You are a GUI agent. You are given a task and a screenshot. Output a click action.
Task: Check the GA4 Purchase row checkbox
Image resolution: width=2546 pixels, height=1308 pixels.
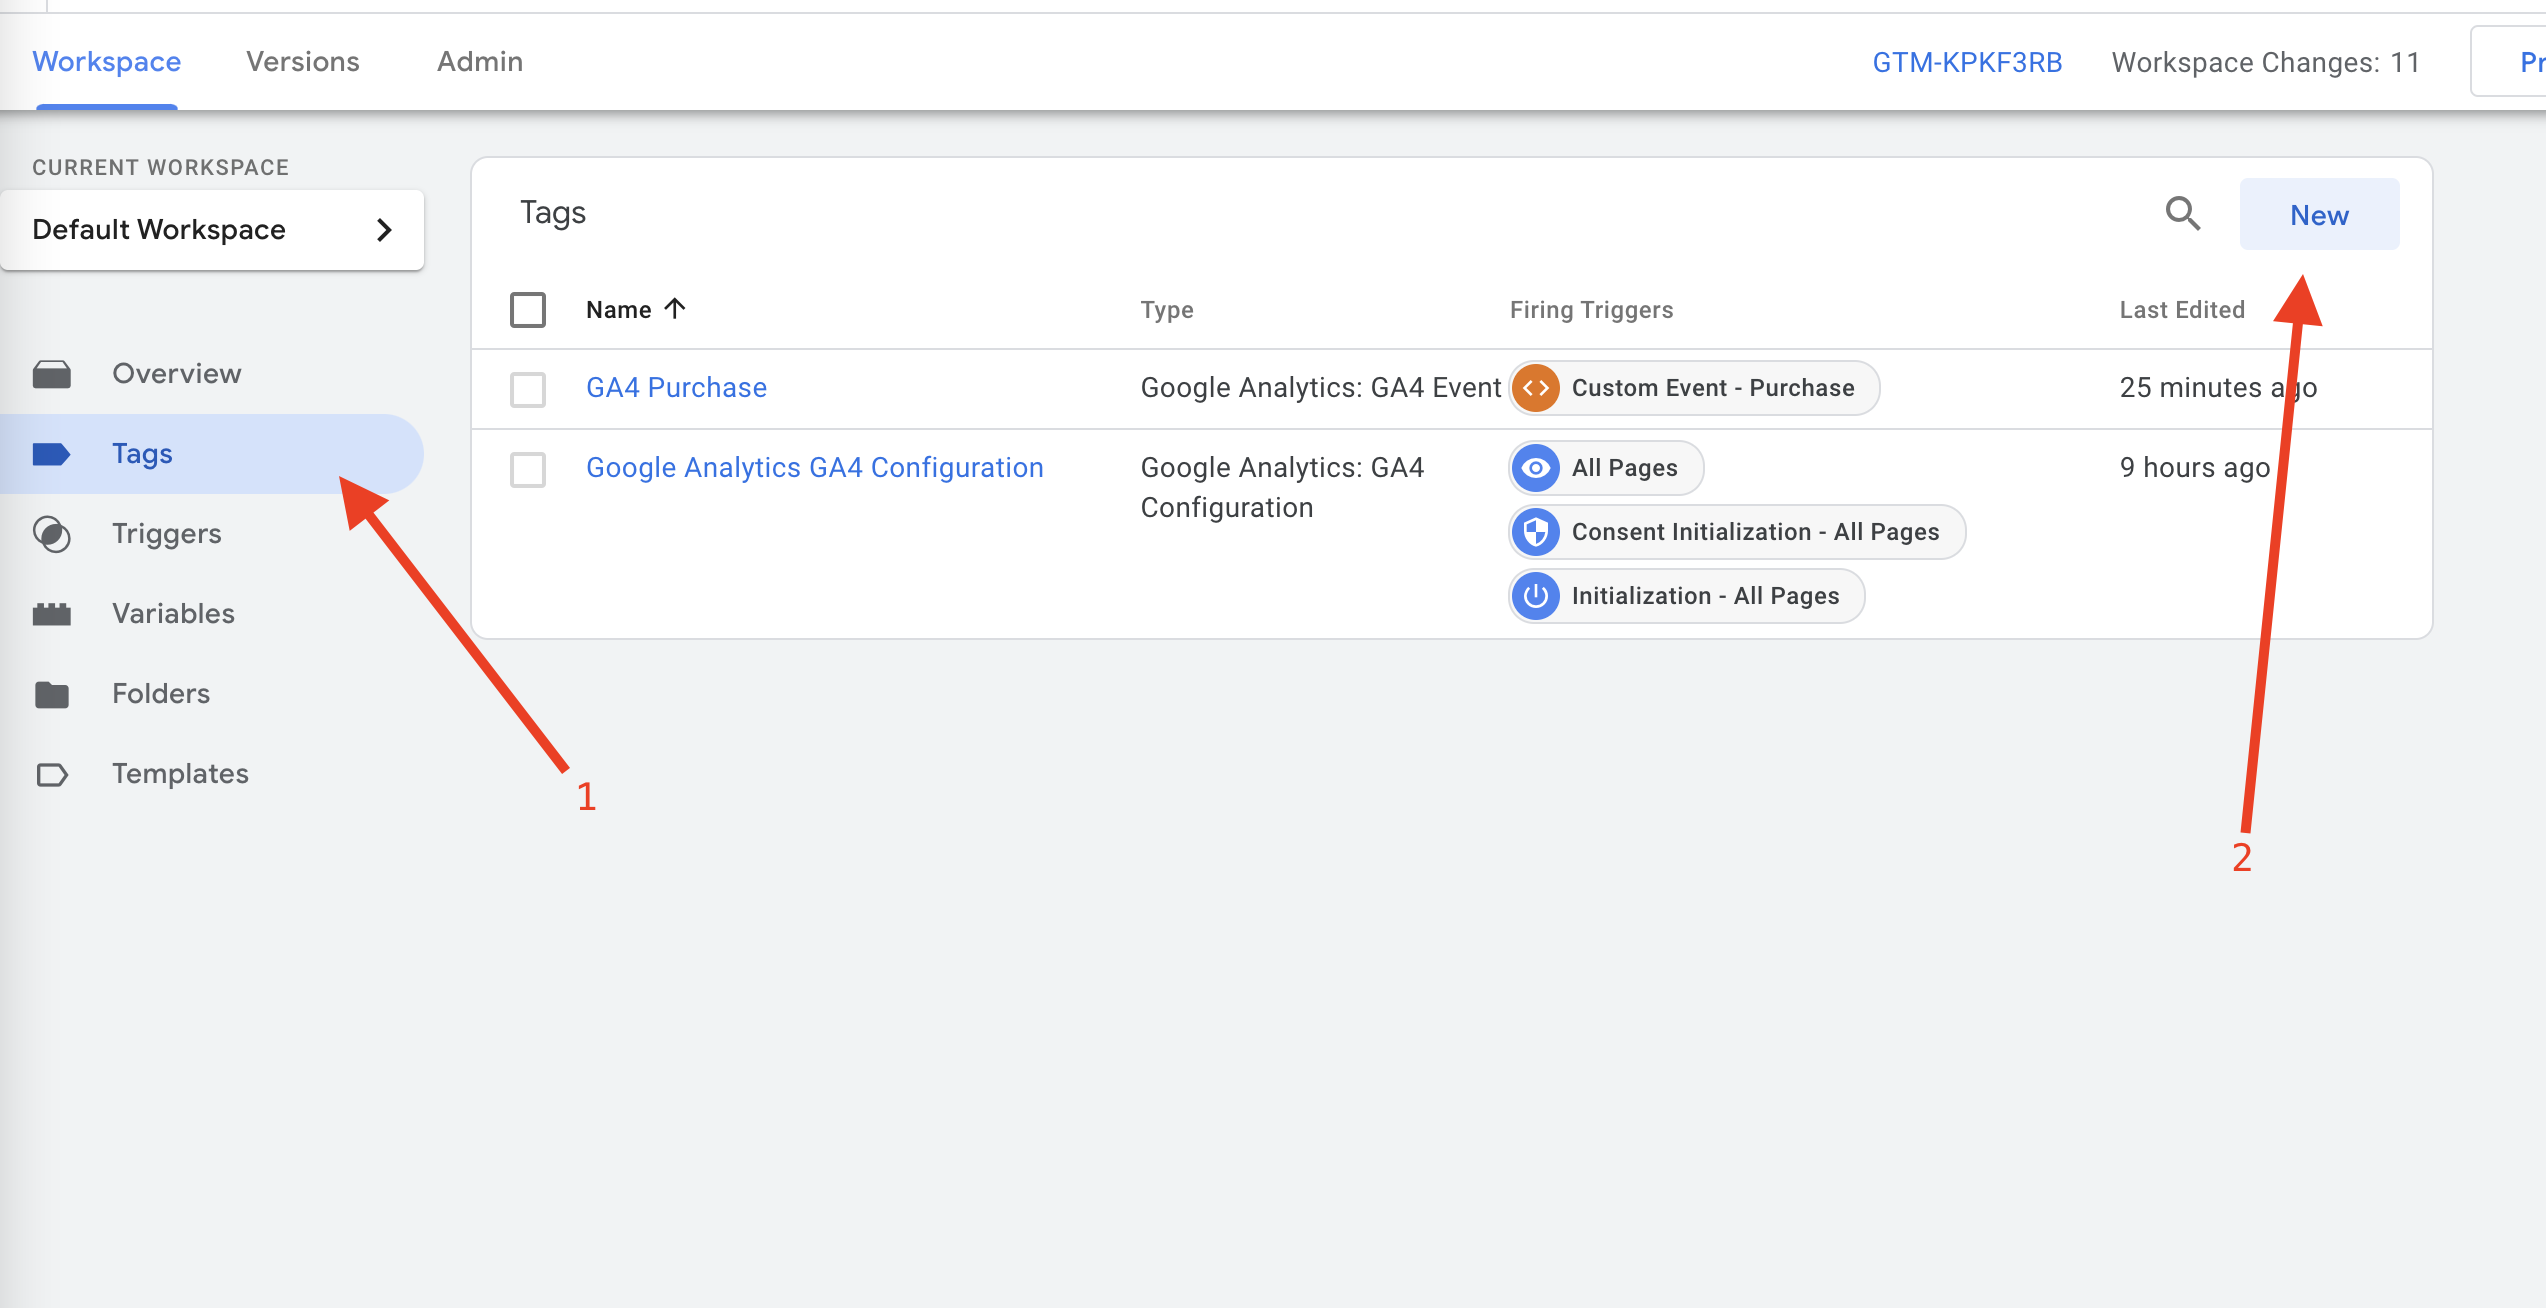pos(528,389)
